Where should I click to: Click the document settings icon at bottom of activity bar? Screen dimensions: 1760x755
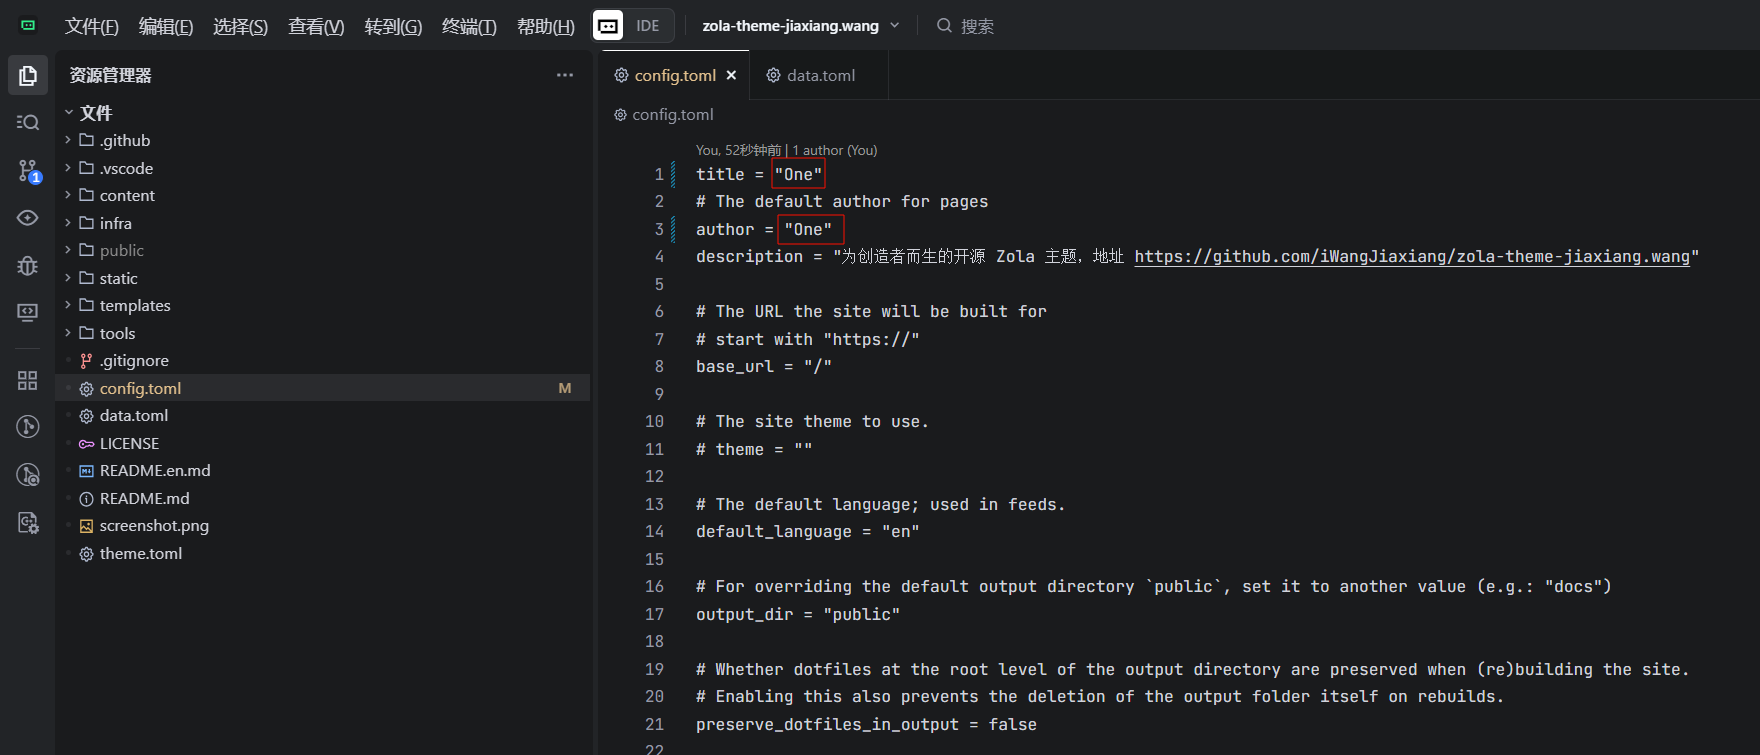28,522
